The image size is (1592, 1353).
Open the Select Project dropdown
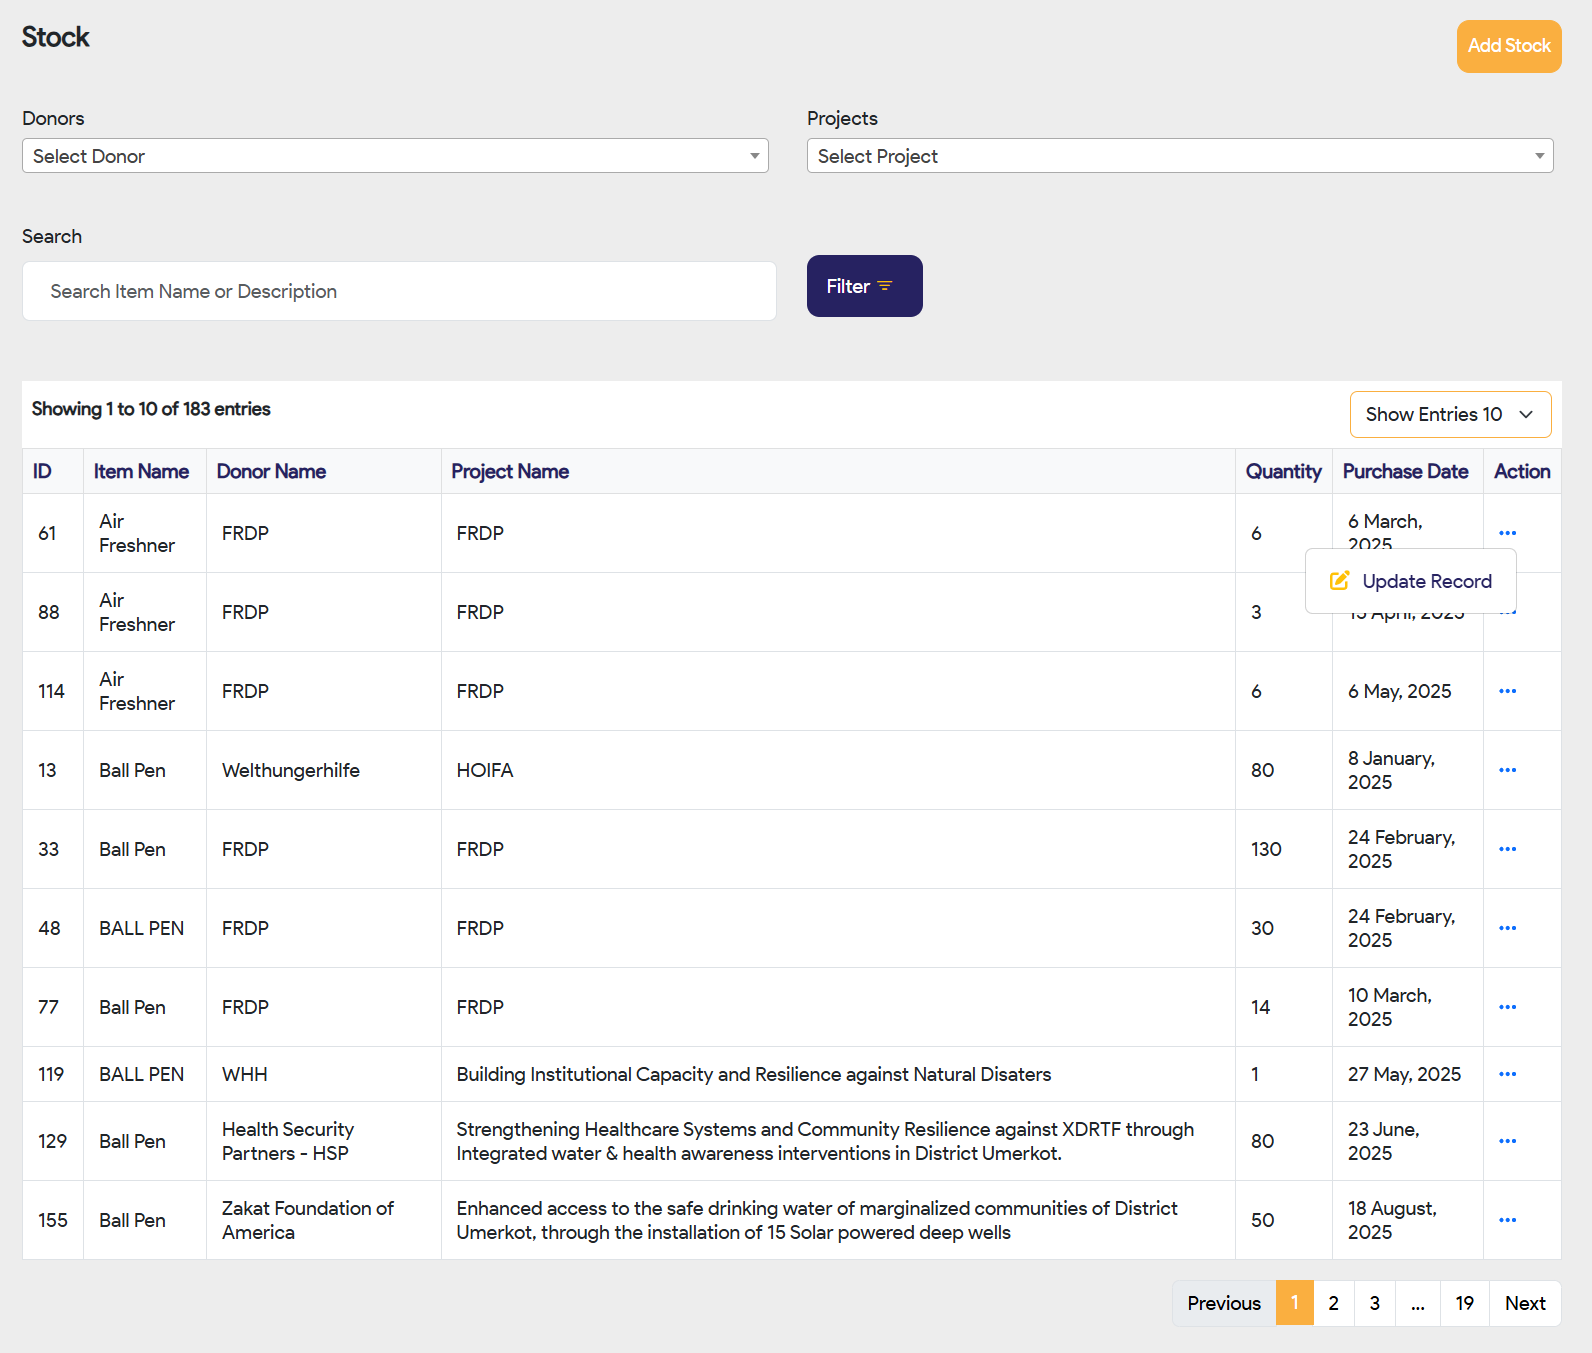coord(1179,156)
